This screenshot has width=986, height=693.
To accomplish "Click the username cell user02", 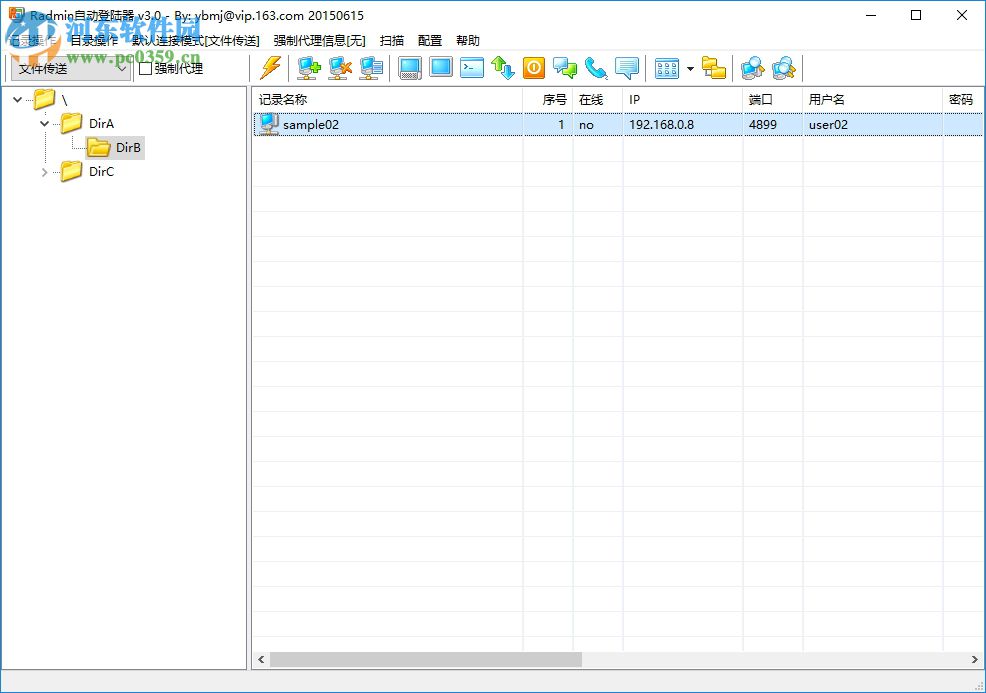I will click(x=828, y=125).
